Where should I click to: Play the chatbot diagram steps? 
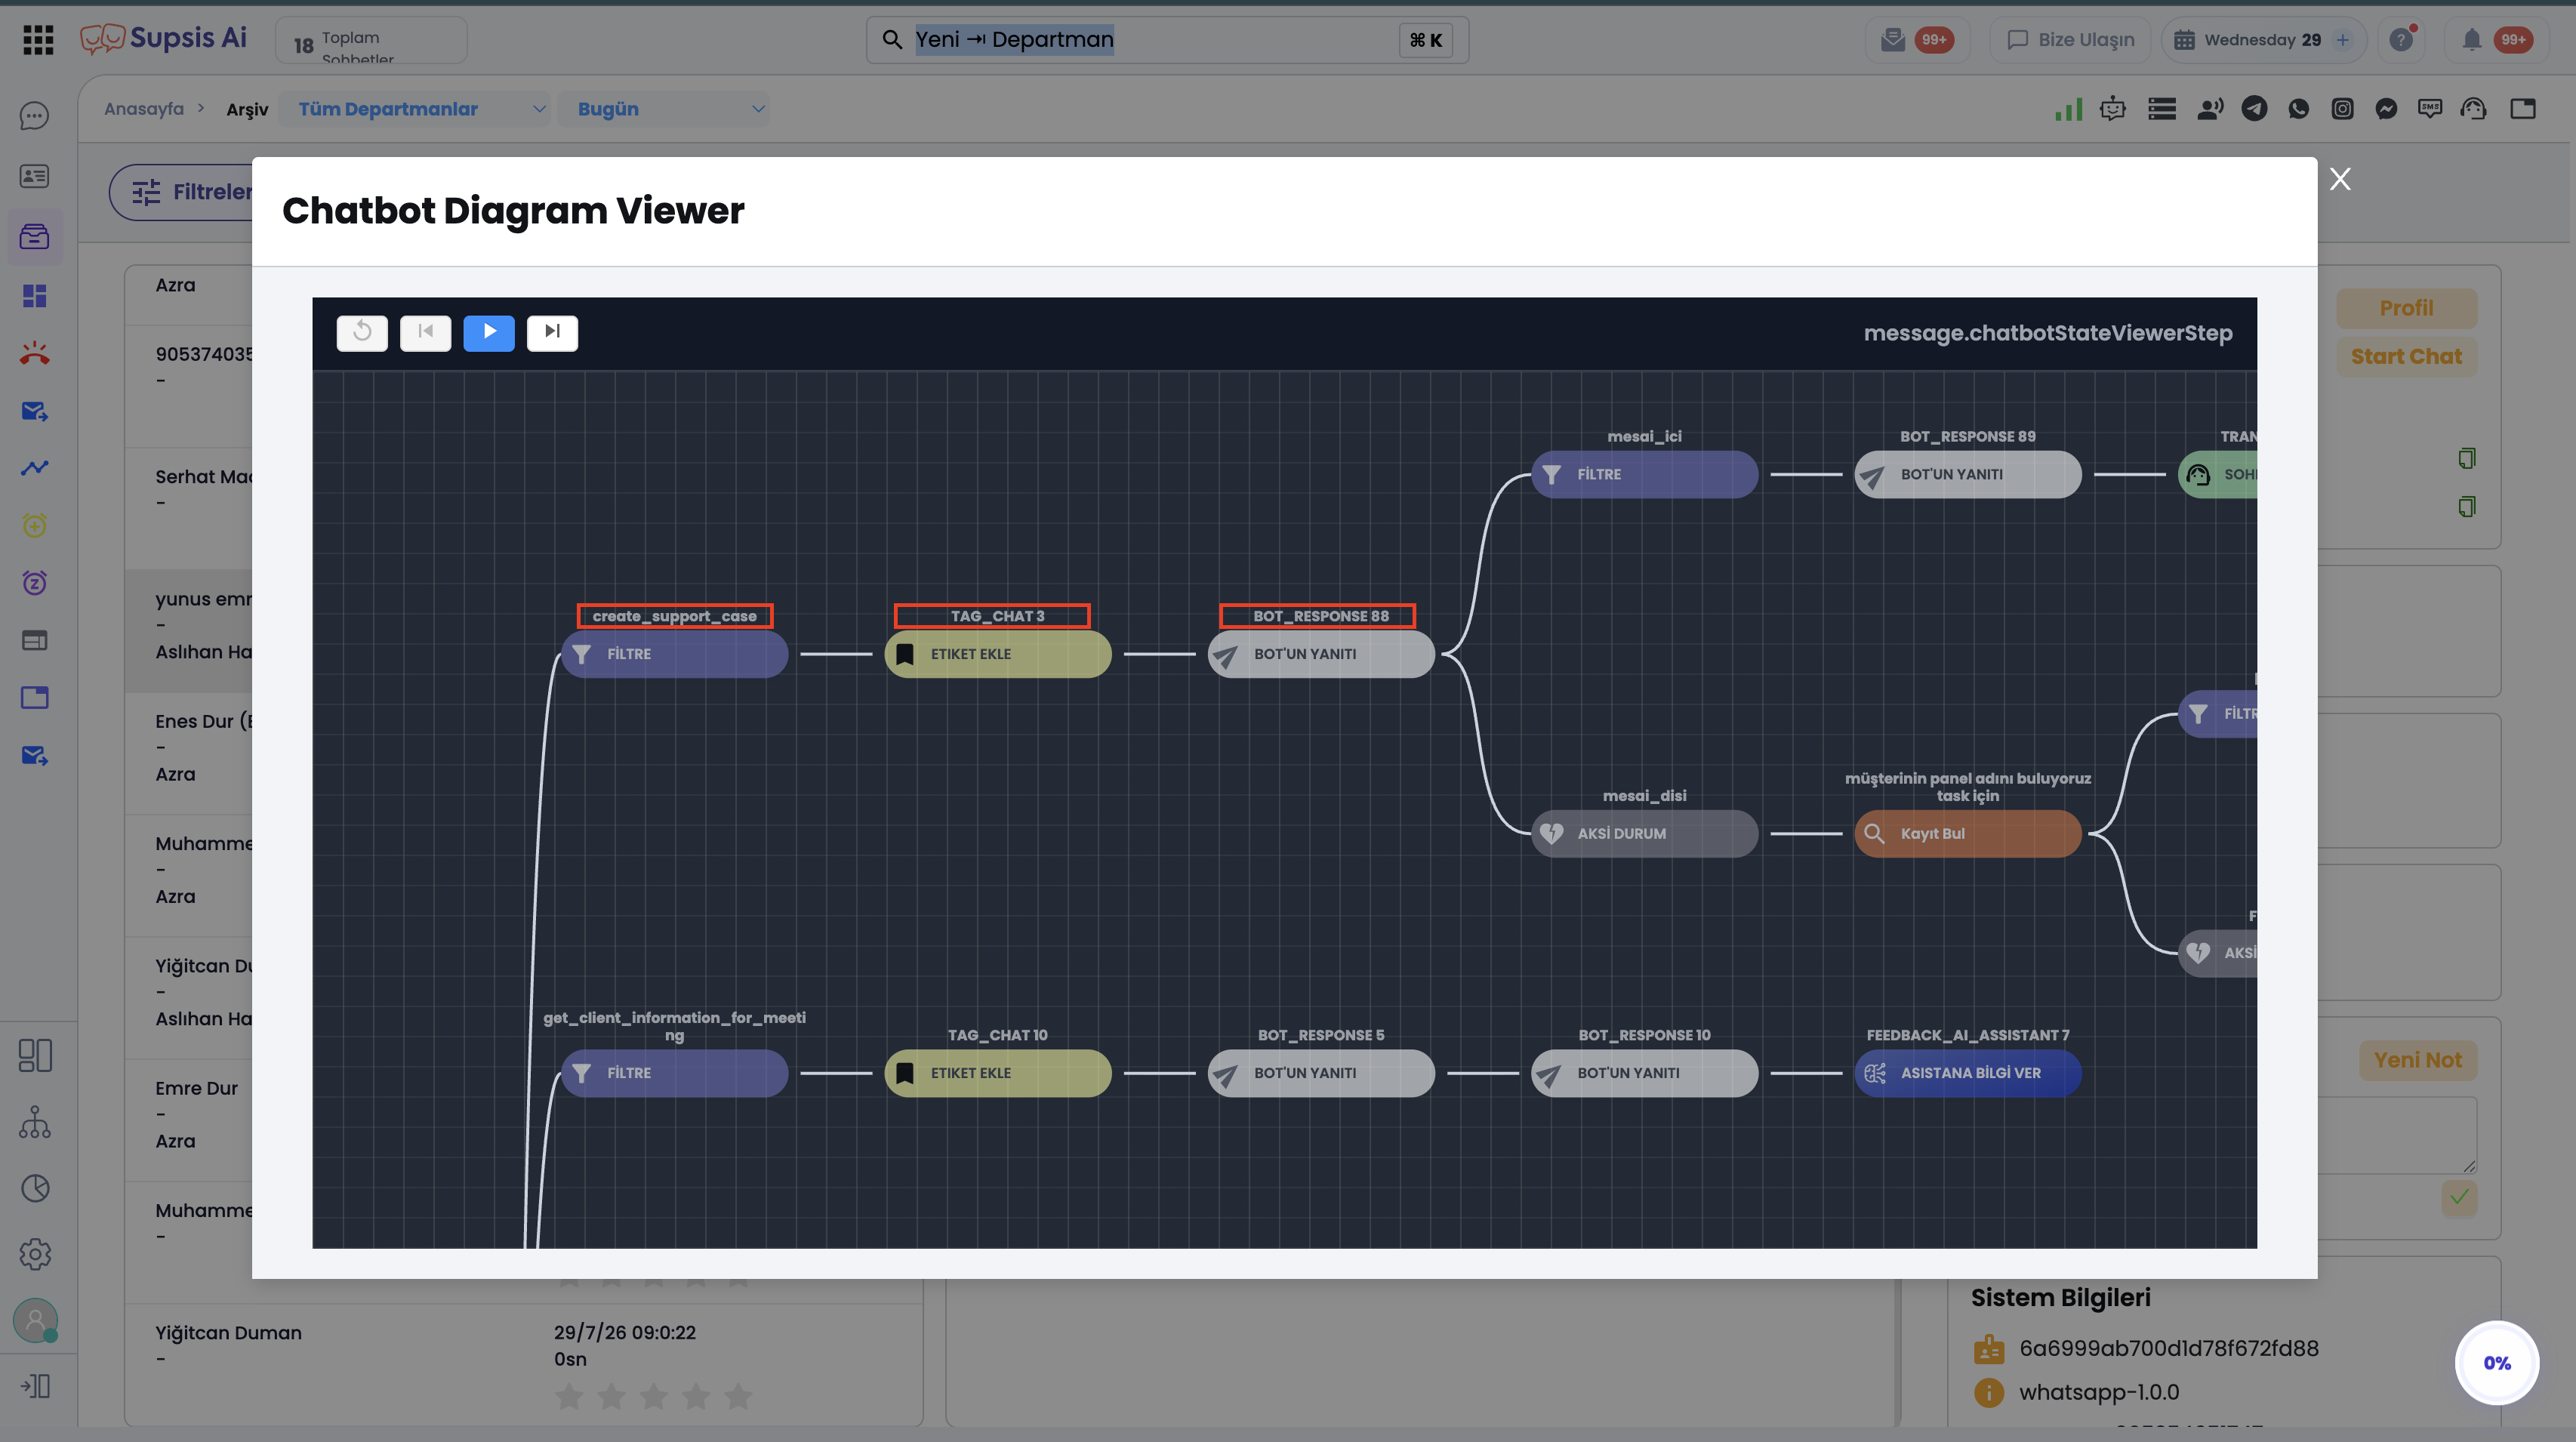coord(489,332)
